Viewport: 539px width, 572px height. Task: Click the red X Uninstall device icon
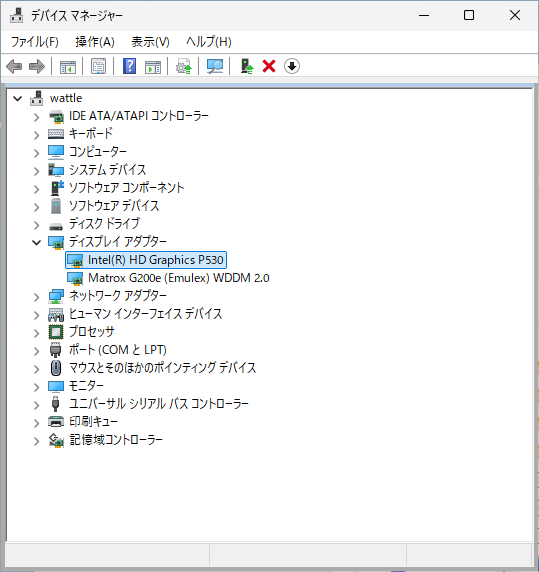tap(269, 66)
